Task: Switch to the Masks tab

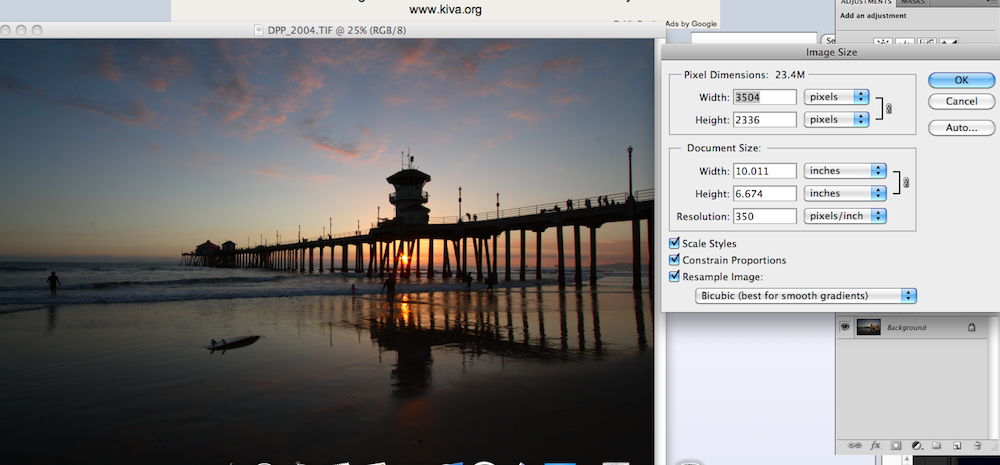Action: pyautogui.click(x=913, y=3)
